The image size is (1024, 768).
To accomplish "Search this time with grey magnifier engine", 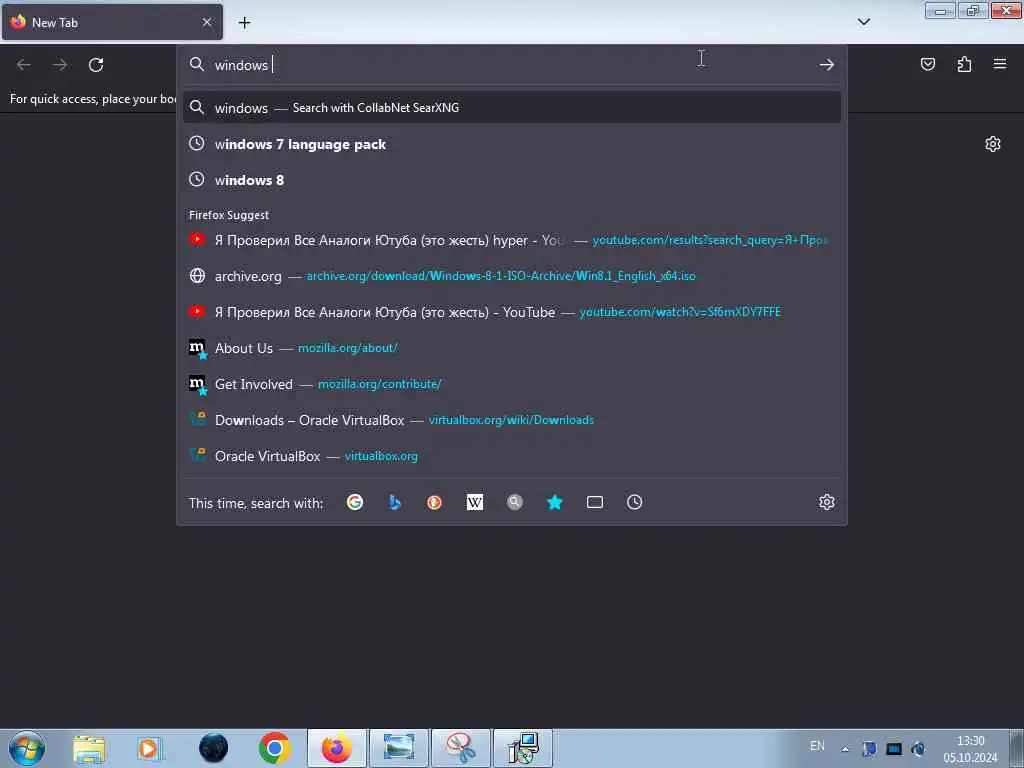I will [x=515, y=502].
